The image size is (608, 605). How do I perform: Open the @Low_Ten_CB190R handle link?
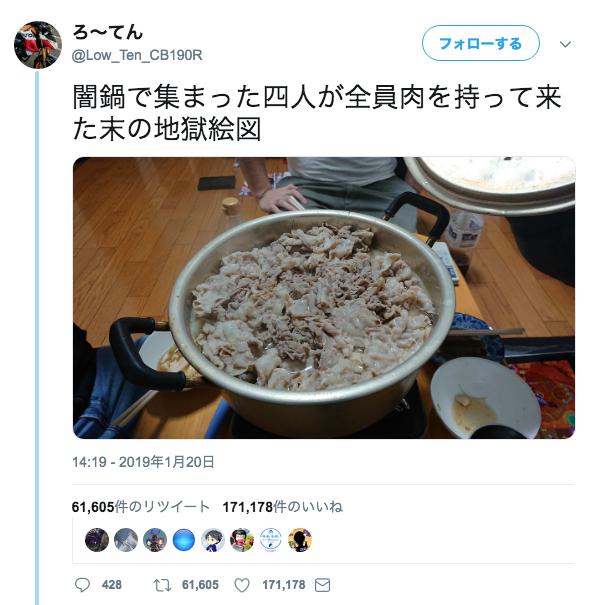click(137, 55)
